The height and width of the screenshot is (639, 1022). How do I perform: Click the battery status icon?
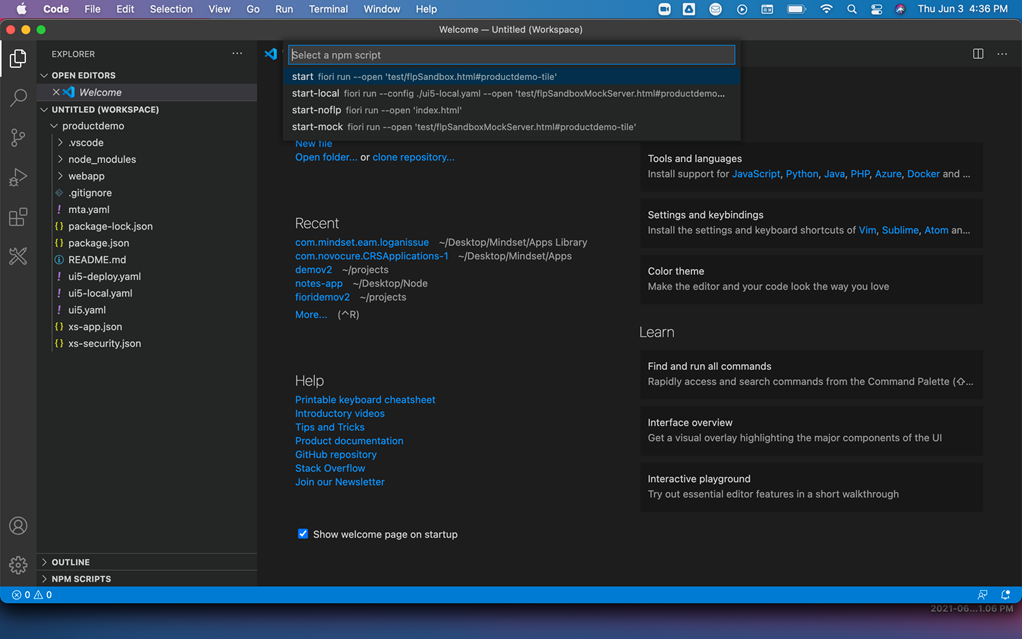coord(796,9)
